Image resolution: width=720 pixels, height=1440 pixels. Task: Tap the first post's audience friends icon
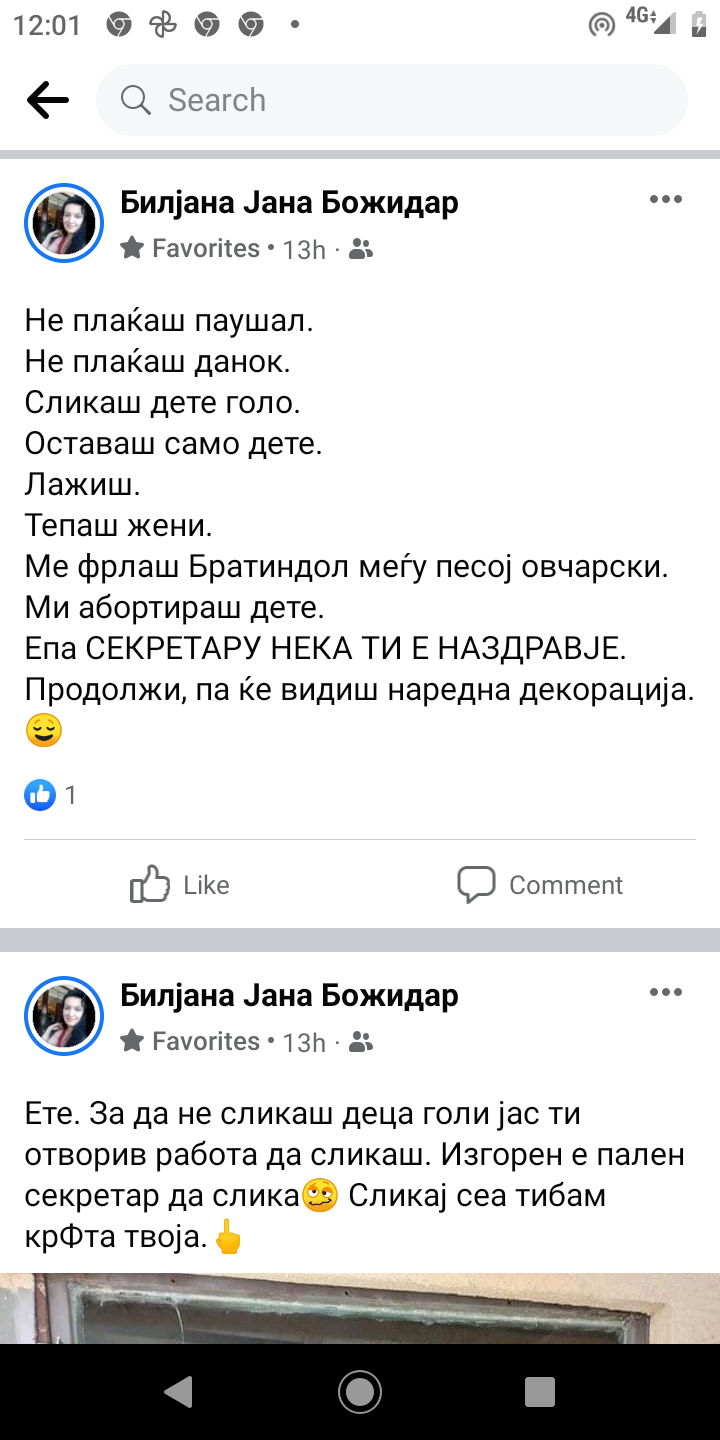pyautogui.click(x=361, y=249)
